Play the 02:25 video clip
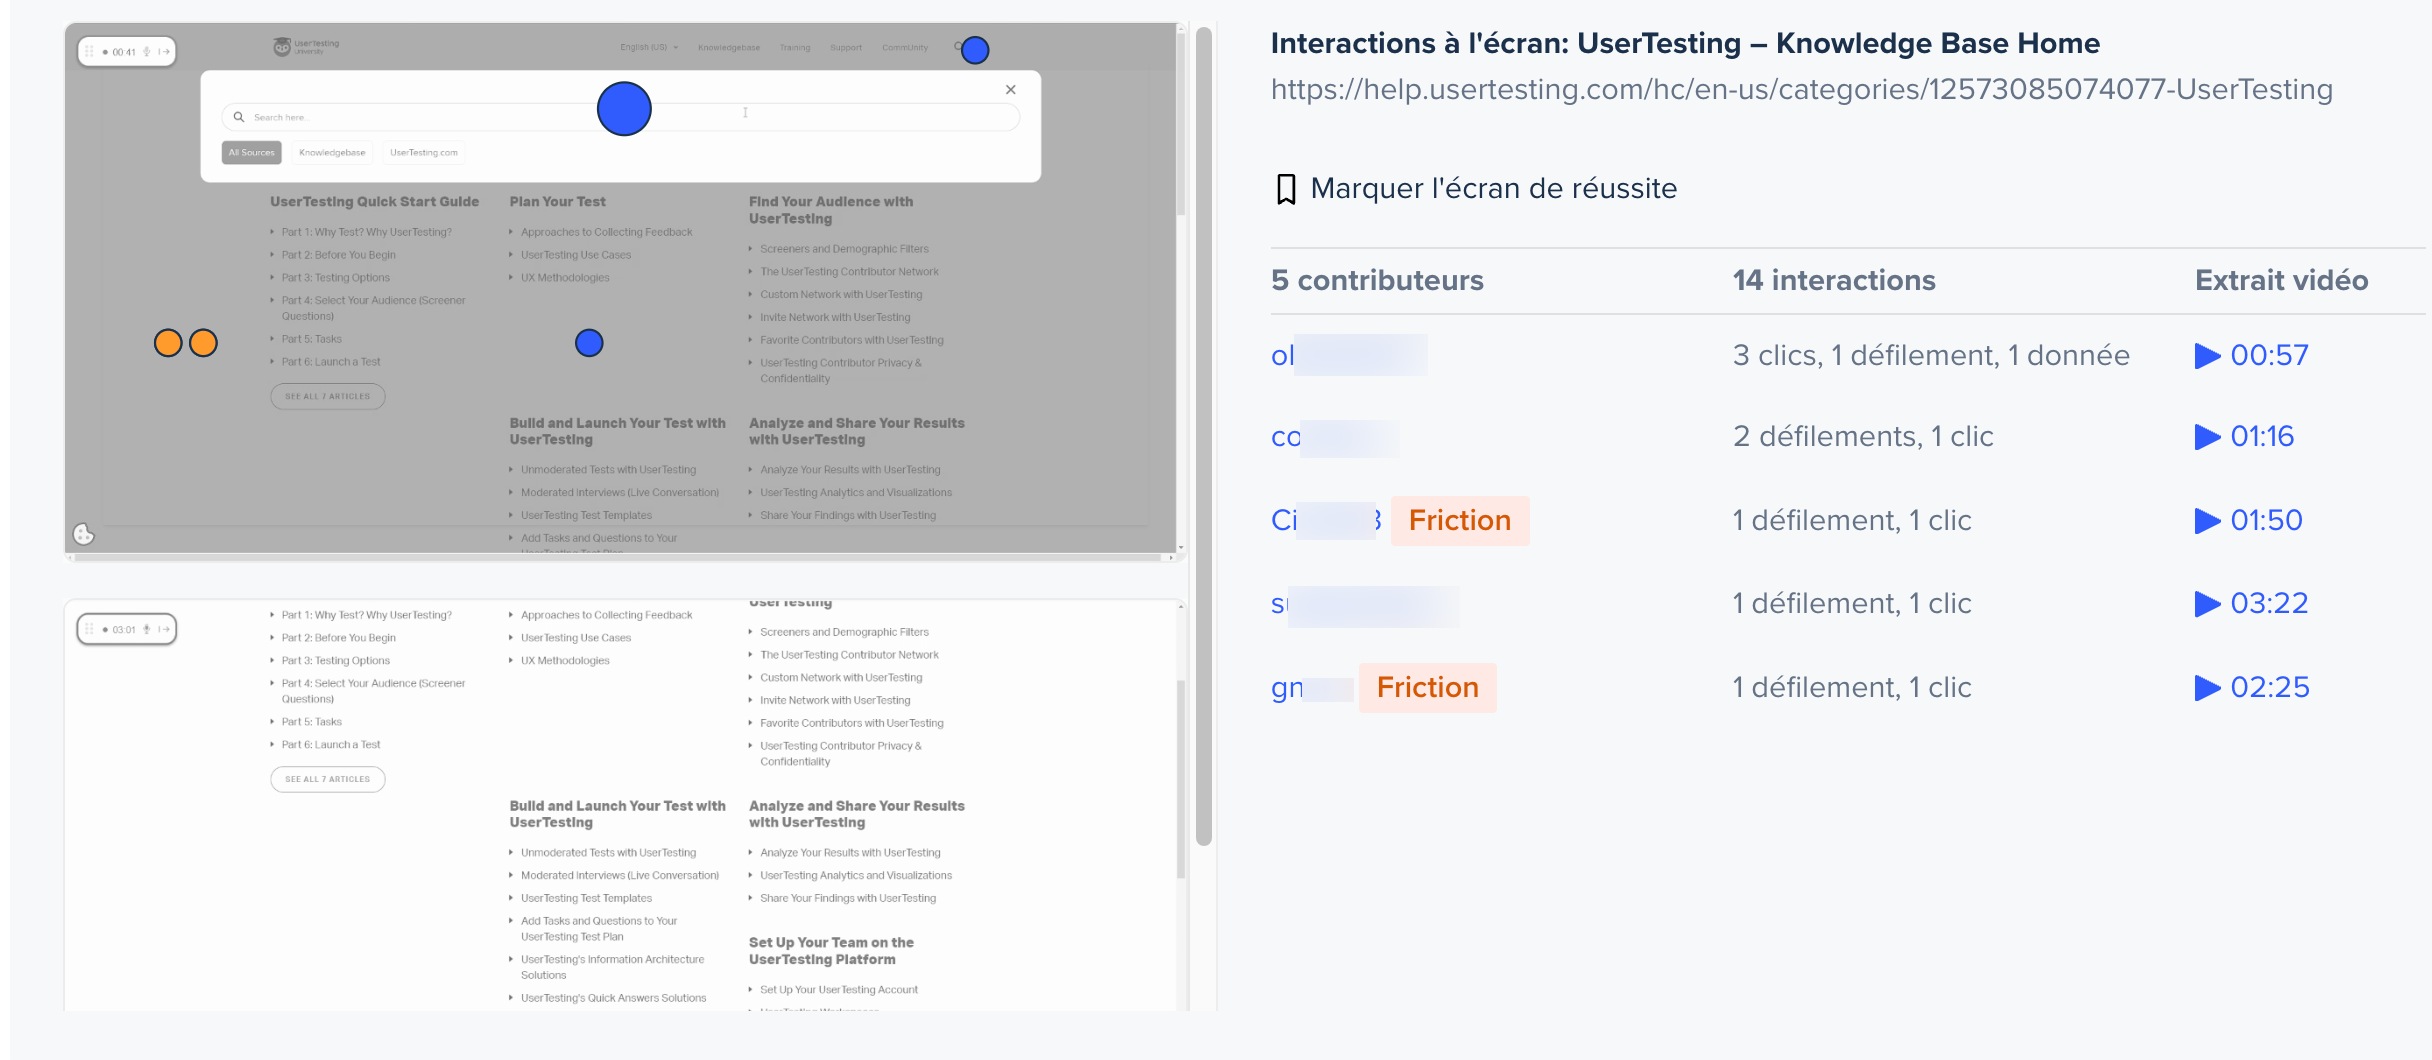2432x1060 pixels. point(2251,688)
